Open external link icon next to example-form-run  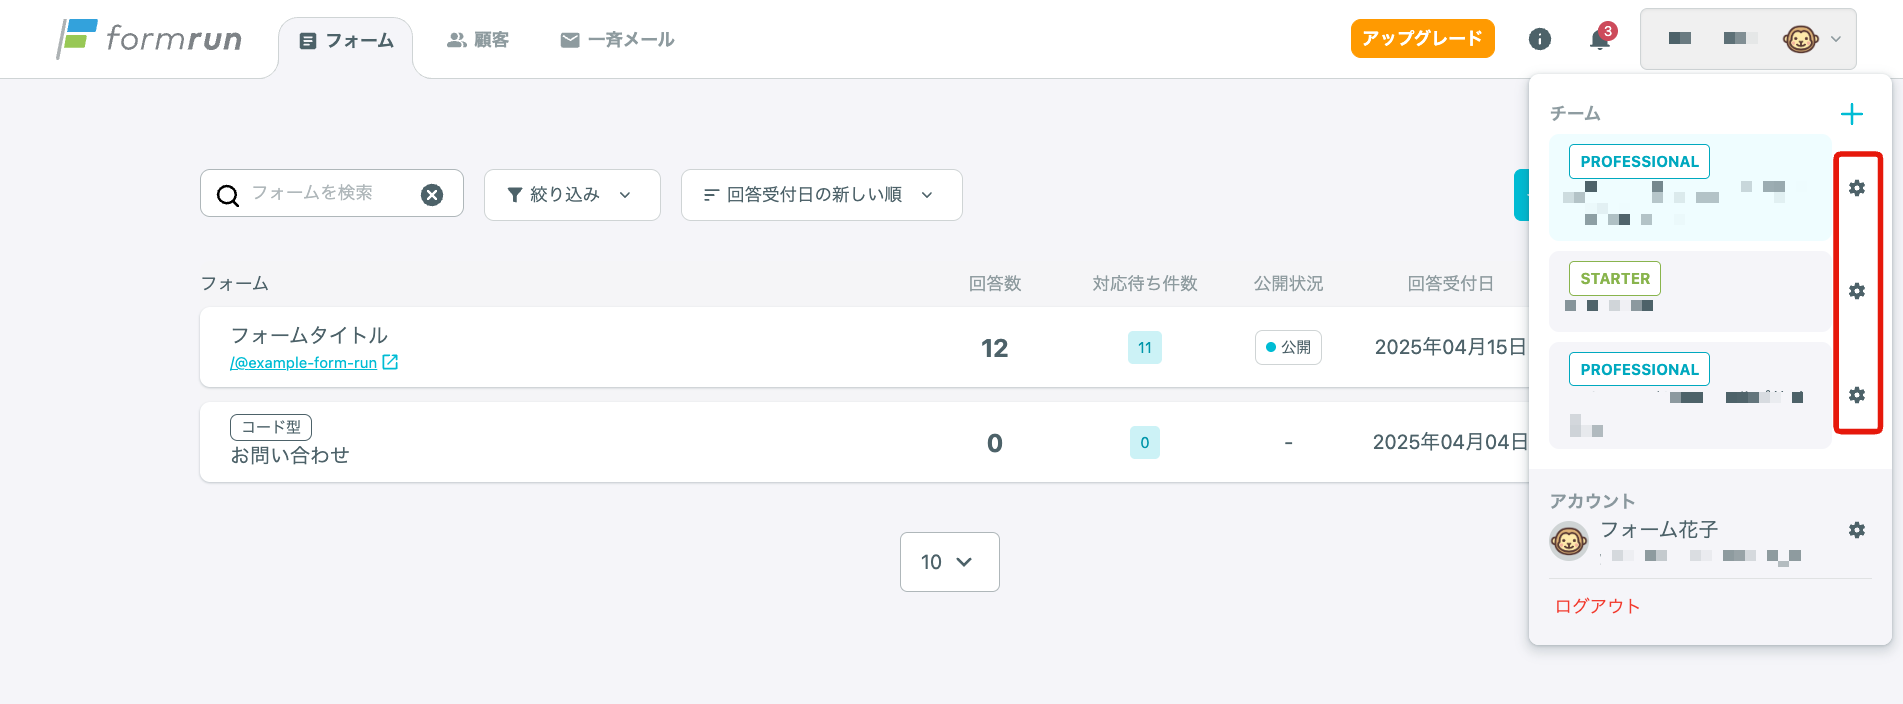tap(390, 362)
